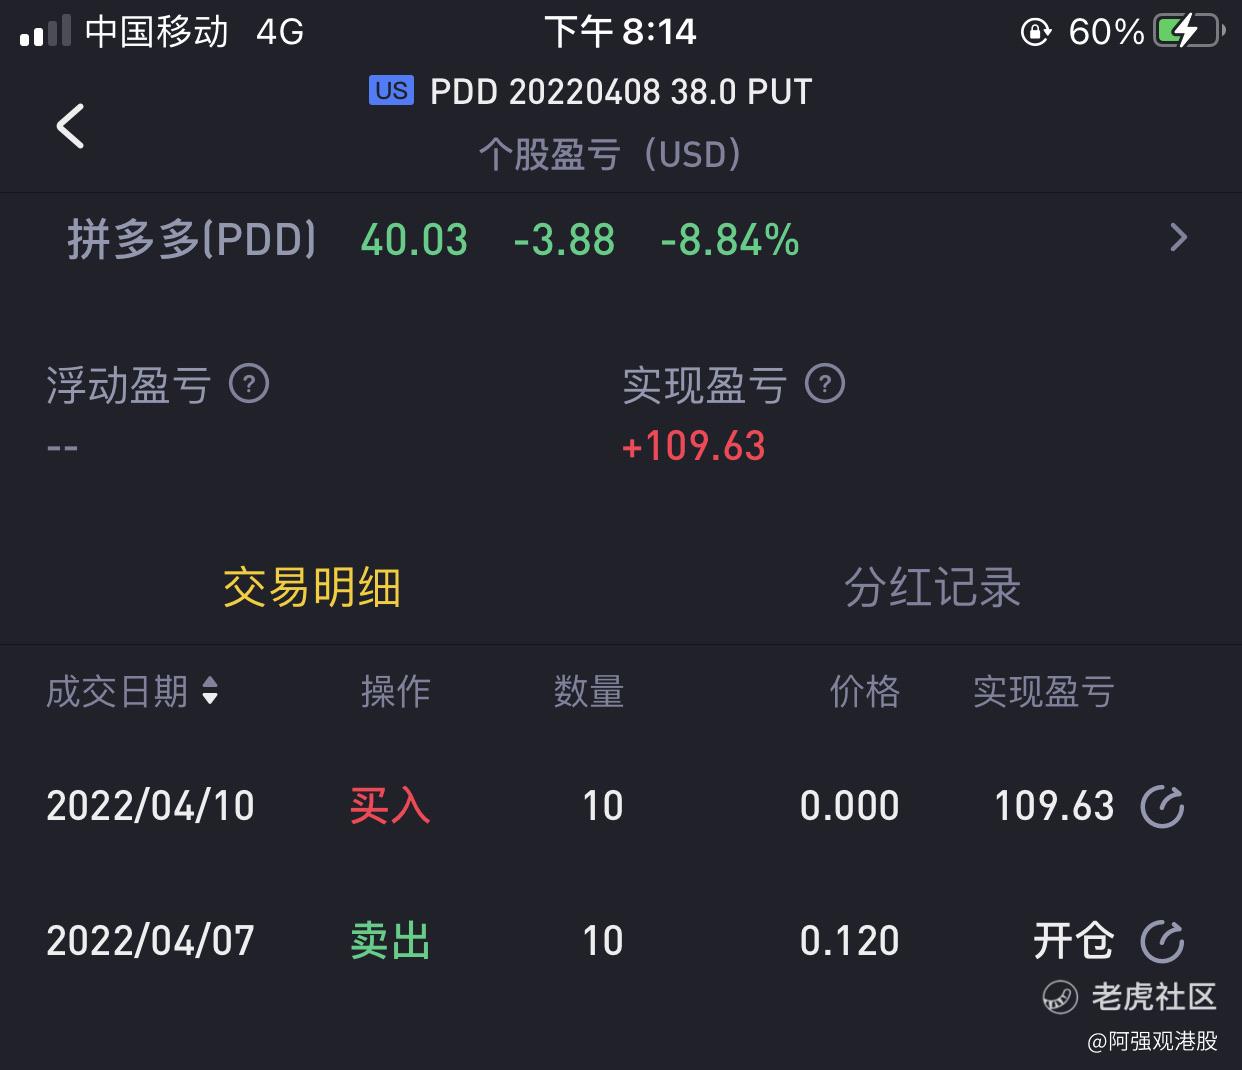Expand PDD stock quote chevron

[1179, 238]
